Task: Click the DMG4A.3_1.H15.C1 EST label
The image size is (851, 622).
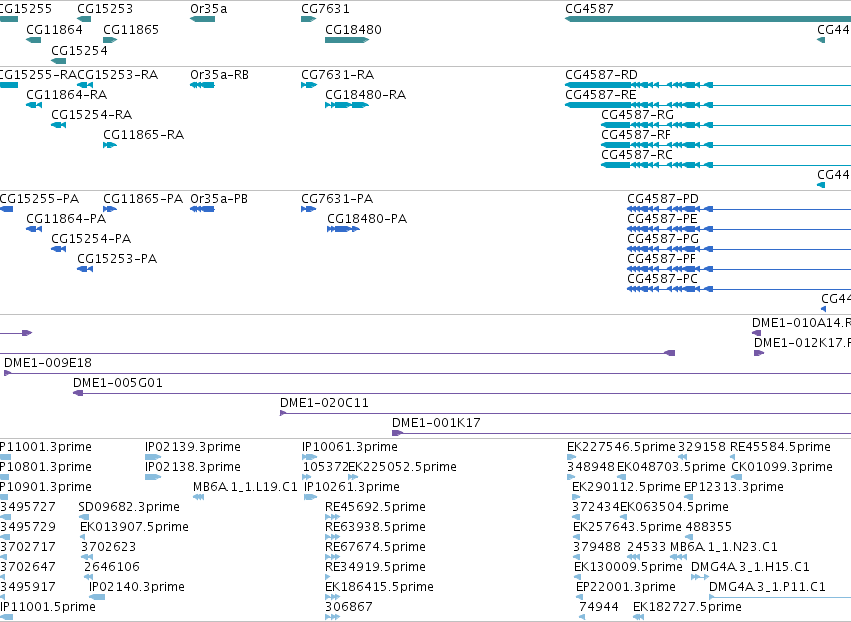Action: [x=750, y=567]
